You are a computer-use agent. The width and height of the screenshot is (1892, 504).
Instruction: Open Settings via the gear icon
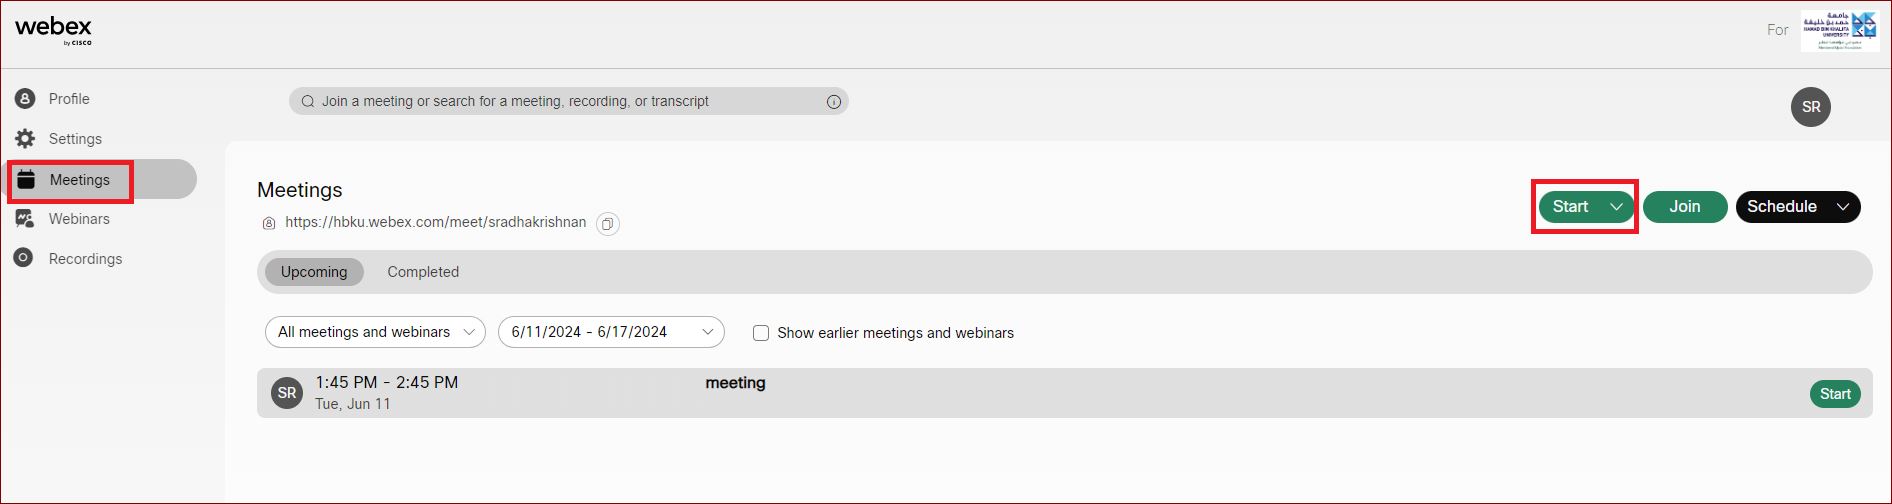[25, 138]
